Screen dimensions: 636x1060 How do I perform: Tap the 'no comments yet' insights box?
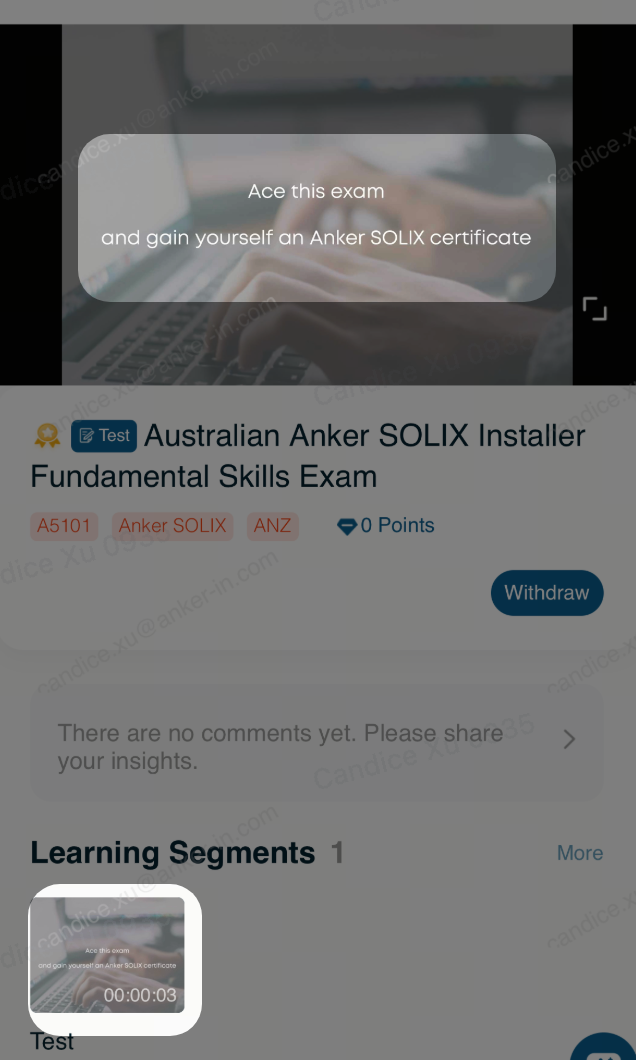(x=317, y=744)
